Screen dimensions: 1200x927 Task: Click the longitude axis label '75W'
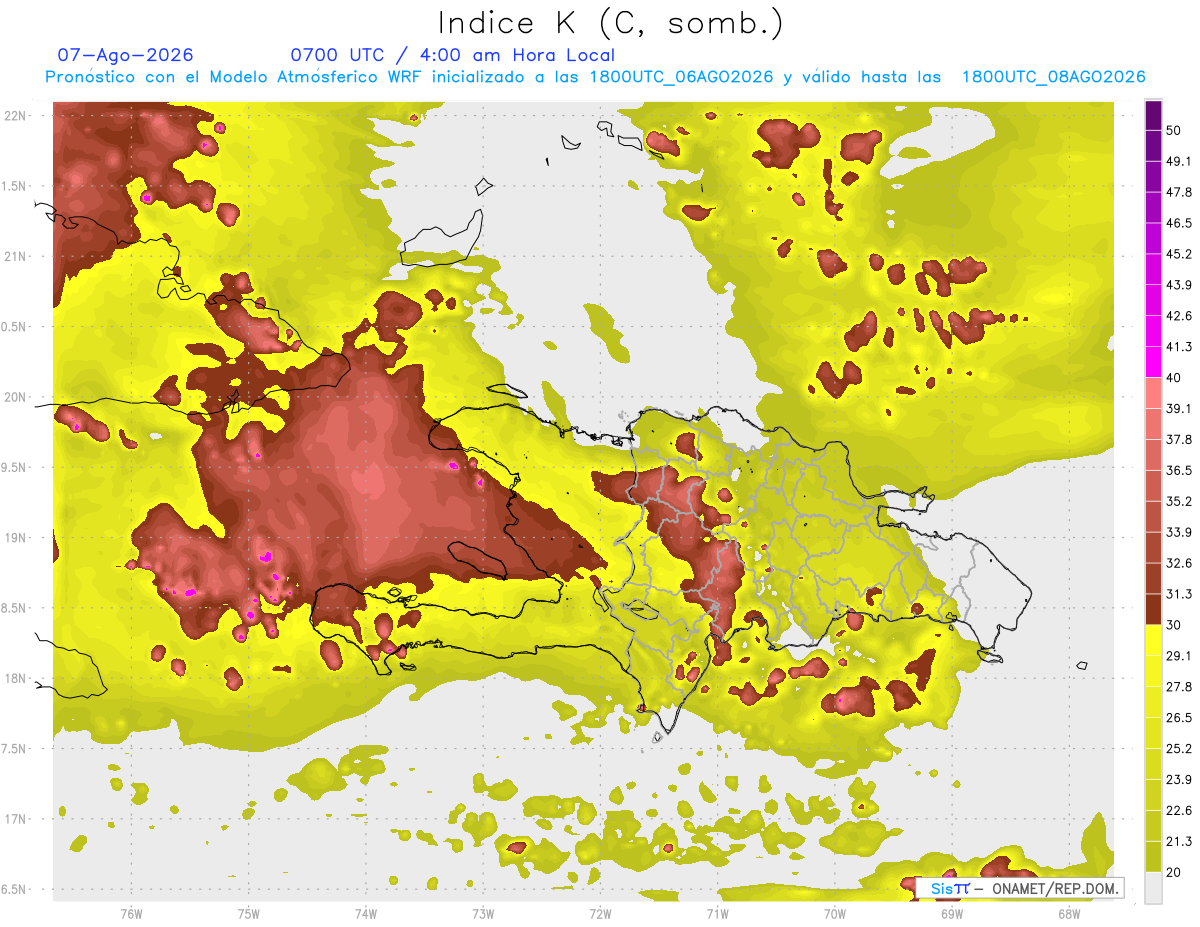248,914
